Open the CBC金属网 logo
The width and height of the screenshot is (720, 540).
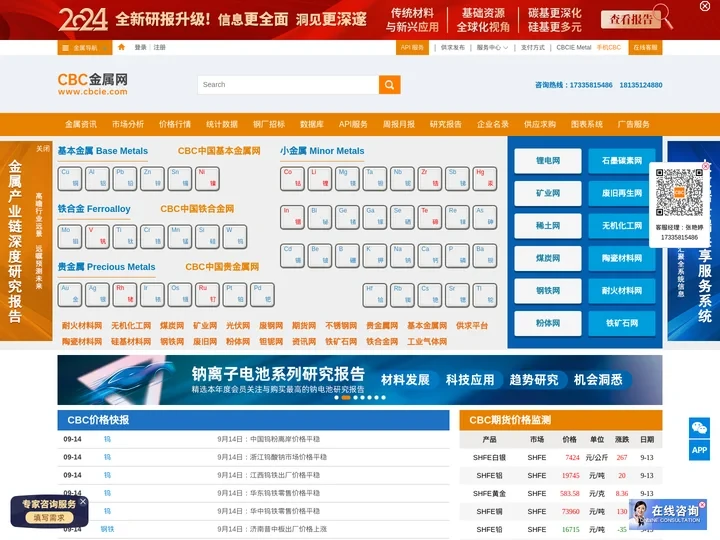(x=93, y=84)
